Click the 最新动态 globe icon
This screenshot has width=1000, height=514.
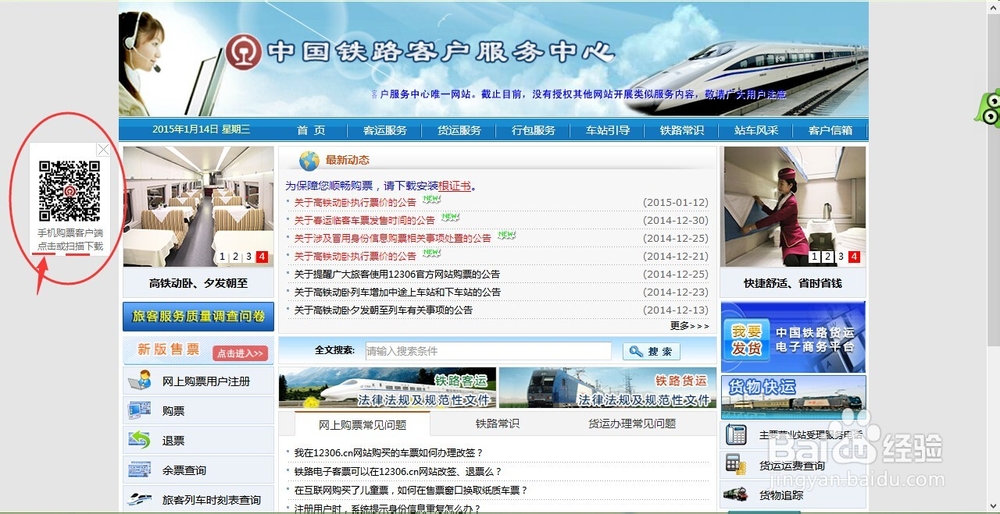(309, 161)
